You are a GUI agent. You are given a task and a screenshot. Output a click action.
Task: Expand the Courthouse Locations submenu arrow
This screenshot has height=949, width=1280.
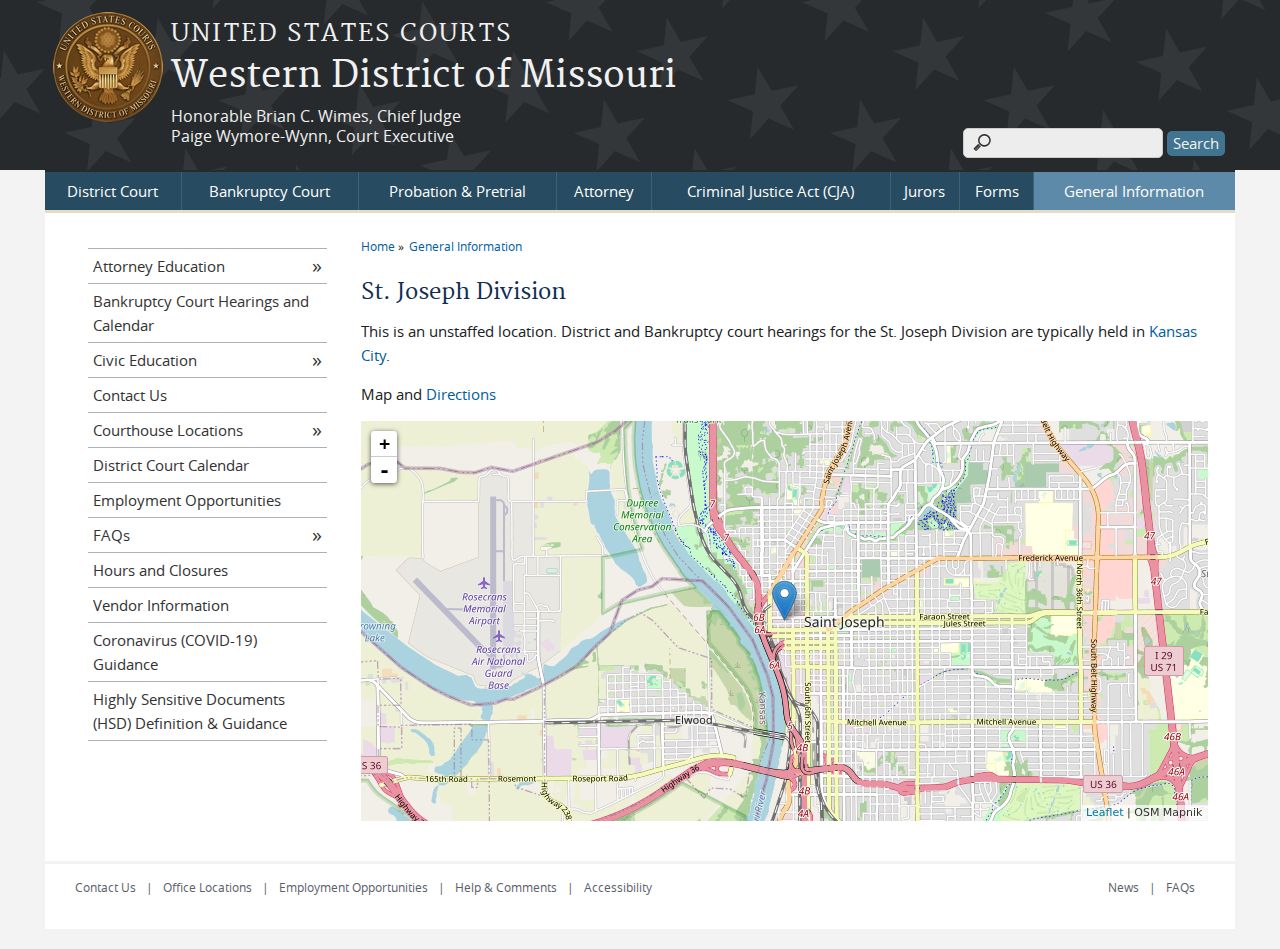pyautogui.click(x=317, y=431)
